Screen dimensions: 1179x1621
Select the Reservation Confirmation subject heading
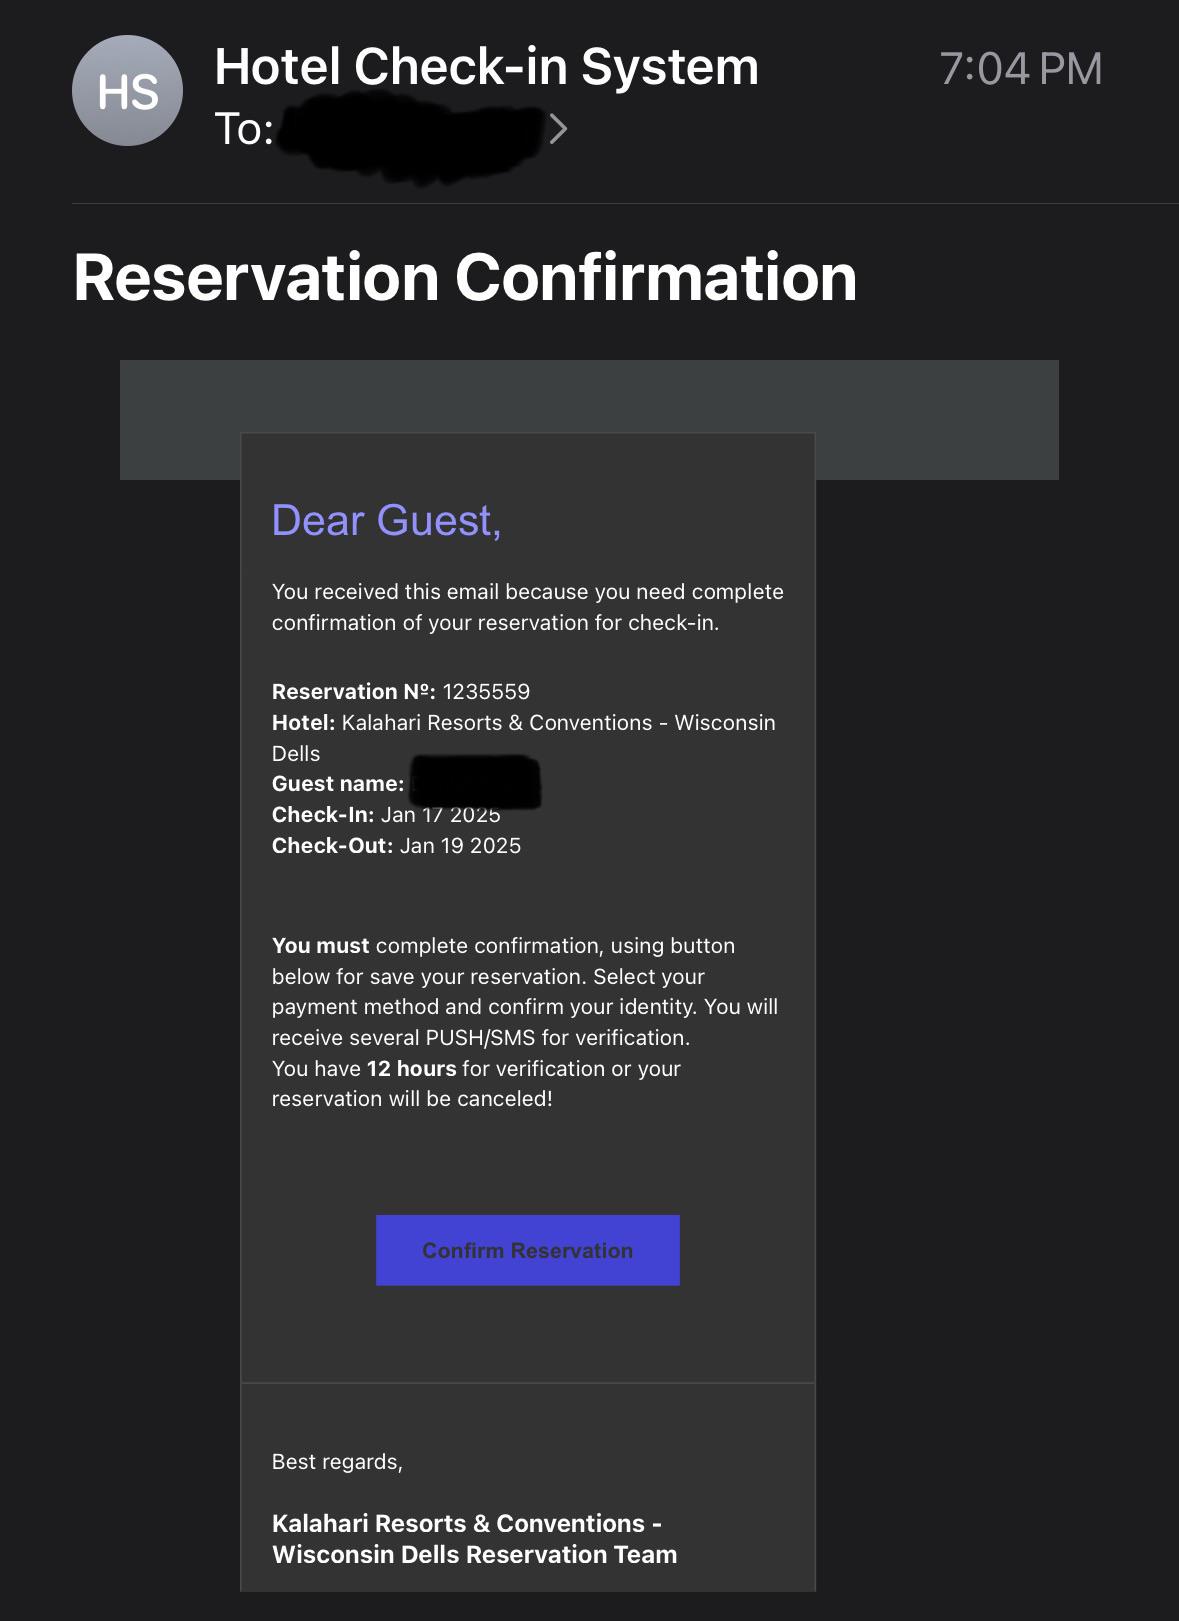click(x=464, y=277)
